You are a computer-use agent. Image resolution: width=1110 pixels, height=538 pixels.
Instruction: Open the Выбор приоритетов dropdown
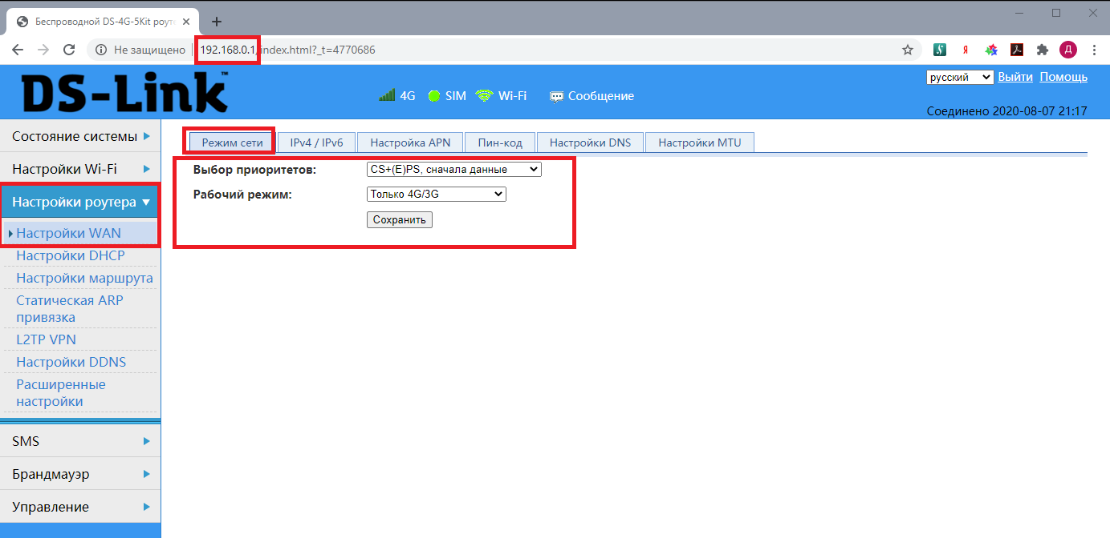pyautogui.click(x=454, y=170)
